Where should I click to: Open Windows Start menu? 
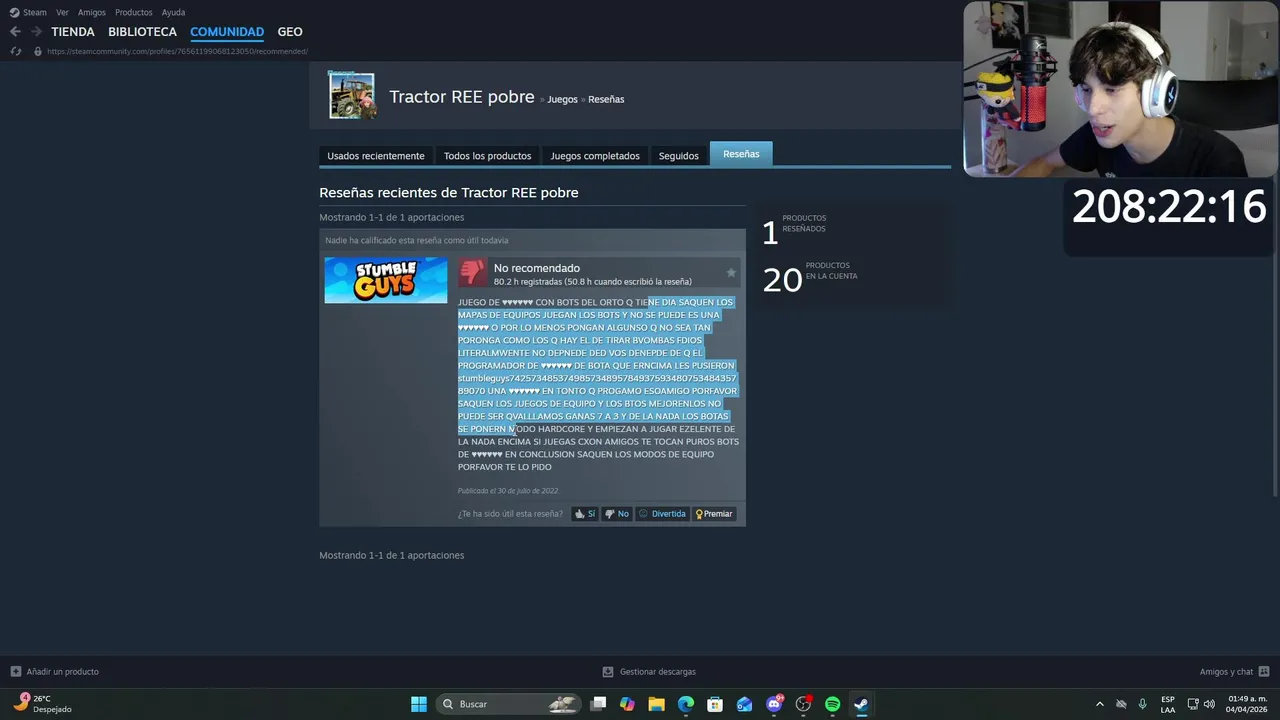tap(419, 704)
